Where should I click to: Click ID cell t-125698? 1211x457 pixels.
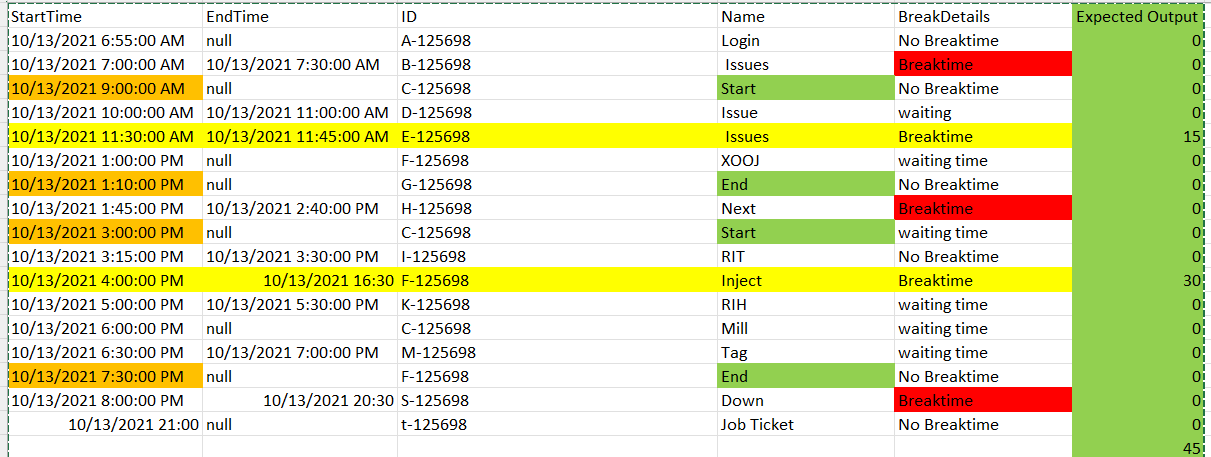point(557,425)
